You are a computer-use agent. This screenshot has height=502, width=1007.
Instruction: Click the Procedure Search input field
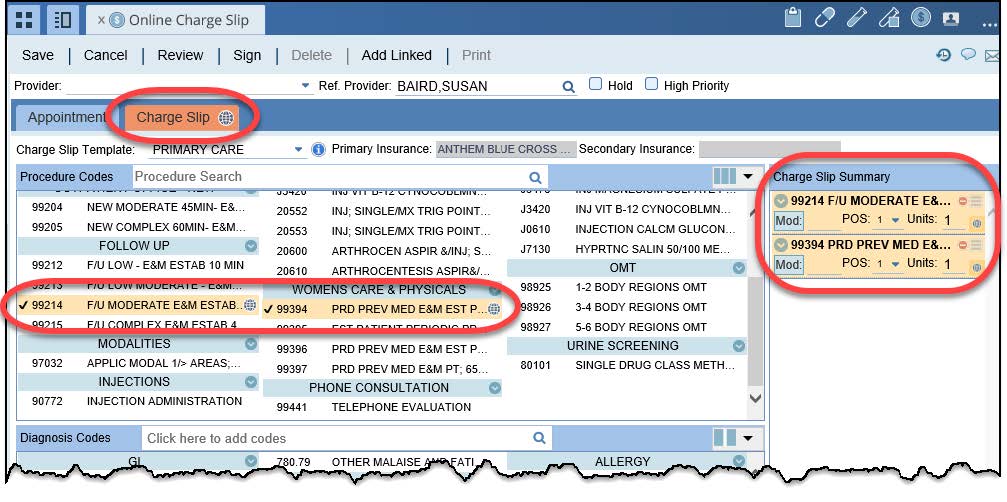click(330, 176)
